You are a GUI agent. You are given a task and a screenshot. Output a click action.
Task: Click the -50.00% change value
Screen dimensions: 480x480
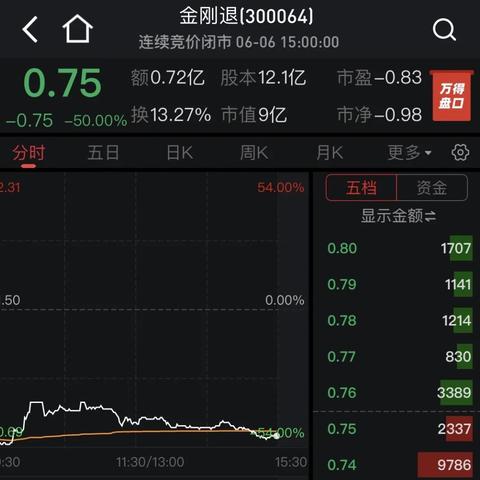tap(96, 120)
